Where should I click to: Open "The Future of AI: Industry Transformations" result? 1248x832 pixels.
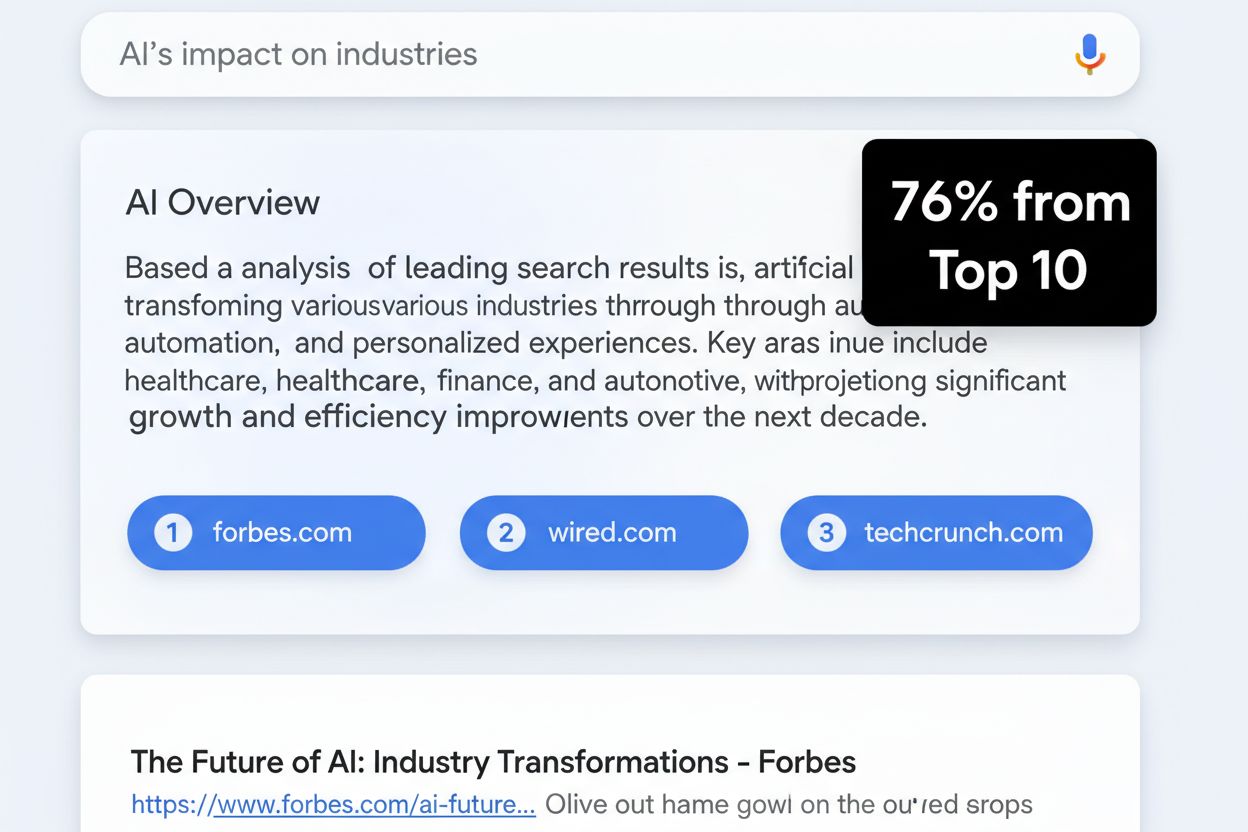[493, 762]
